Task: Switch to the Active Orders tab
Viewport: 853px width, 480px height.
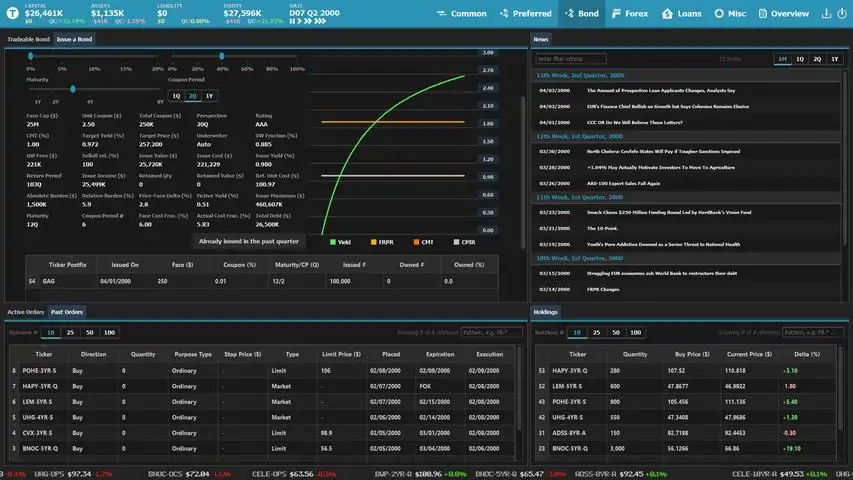Action: tap(26, 312)
